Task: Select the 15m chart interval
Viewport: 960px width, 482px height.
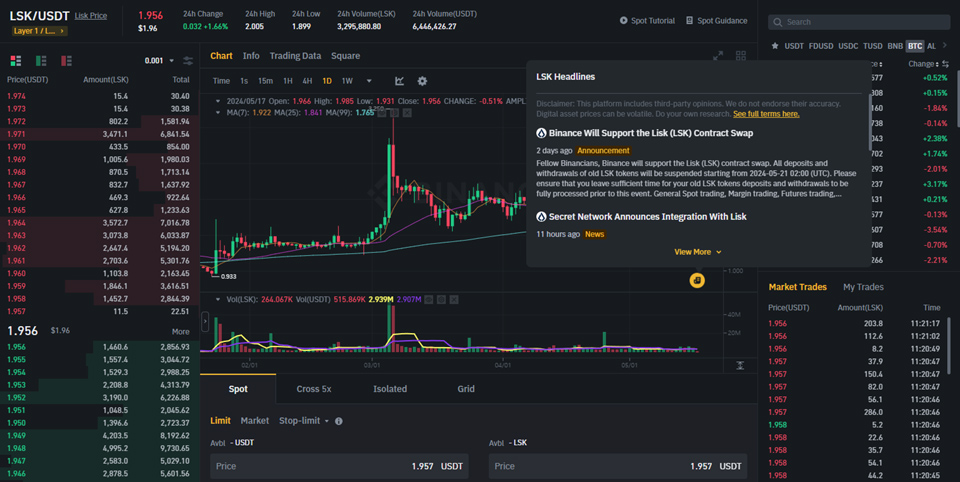Action: 265,81
